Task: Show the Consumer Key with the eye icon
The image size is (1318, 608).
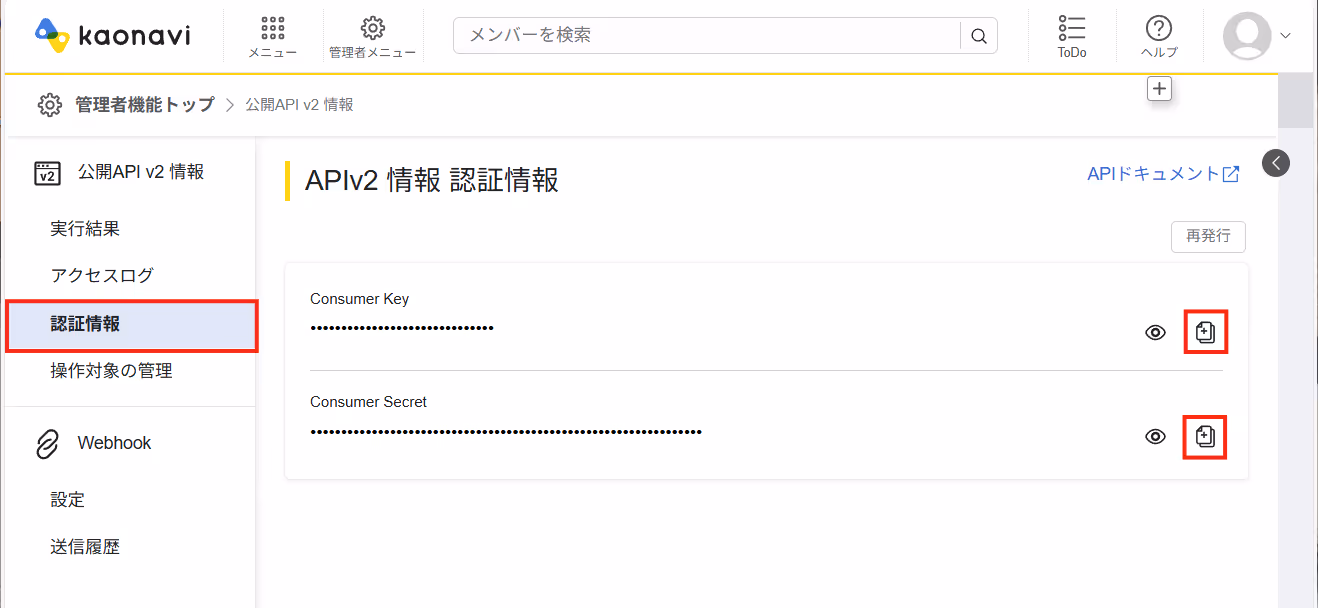Action: pyautogui.click(x=1155, y=332)
